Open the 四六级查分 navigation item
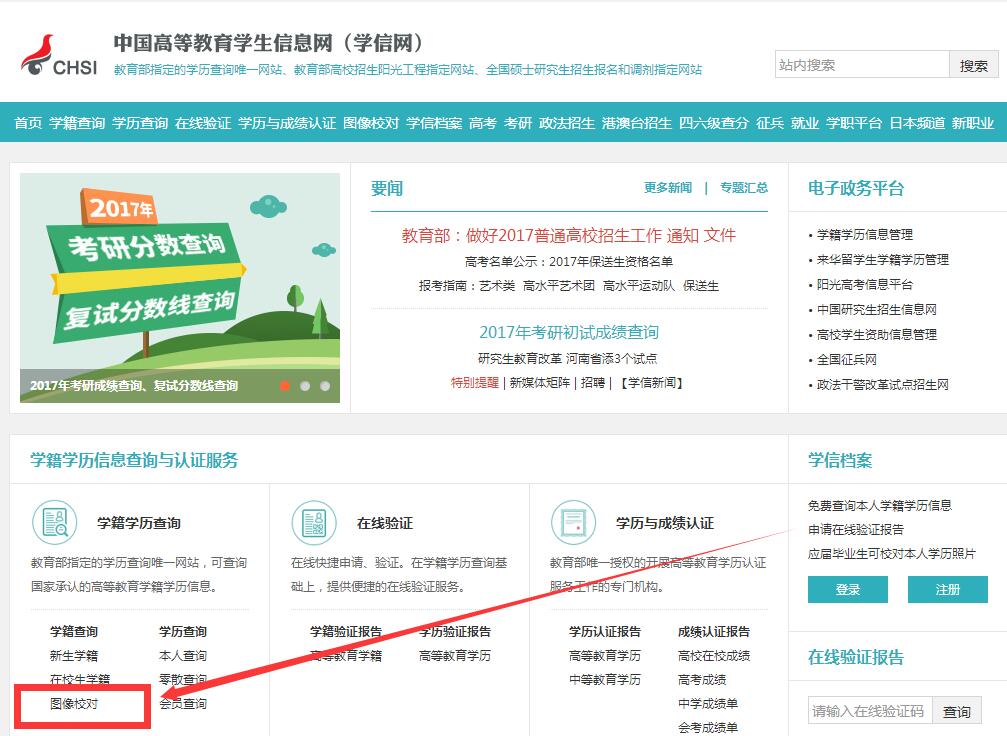This screenshot has height=736, width=1007. [x=714, y=123]
